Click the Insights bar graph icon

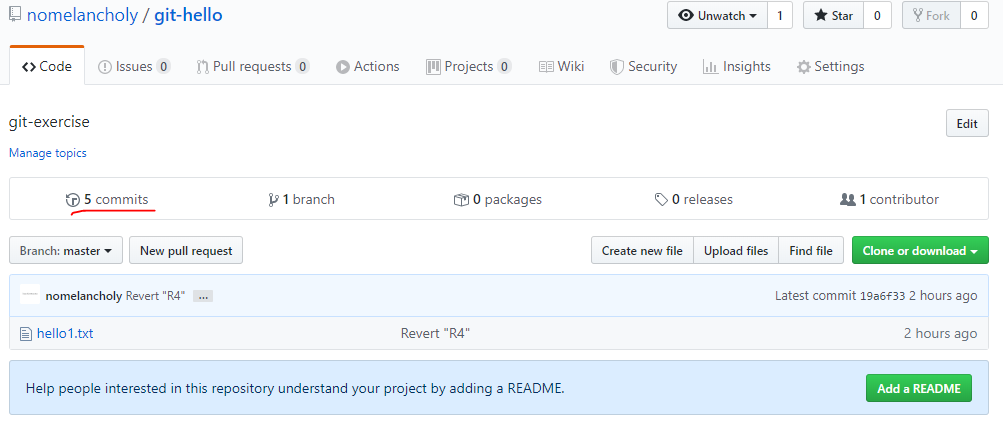pos(709,67)
